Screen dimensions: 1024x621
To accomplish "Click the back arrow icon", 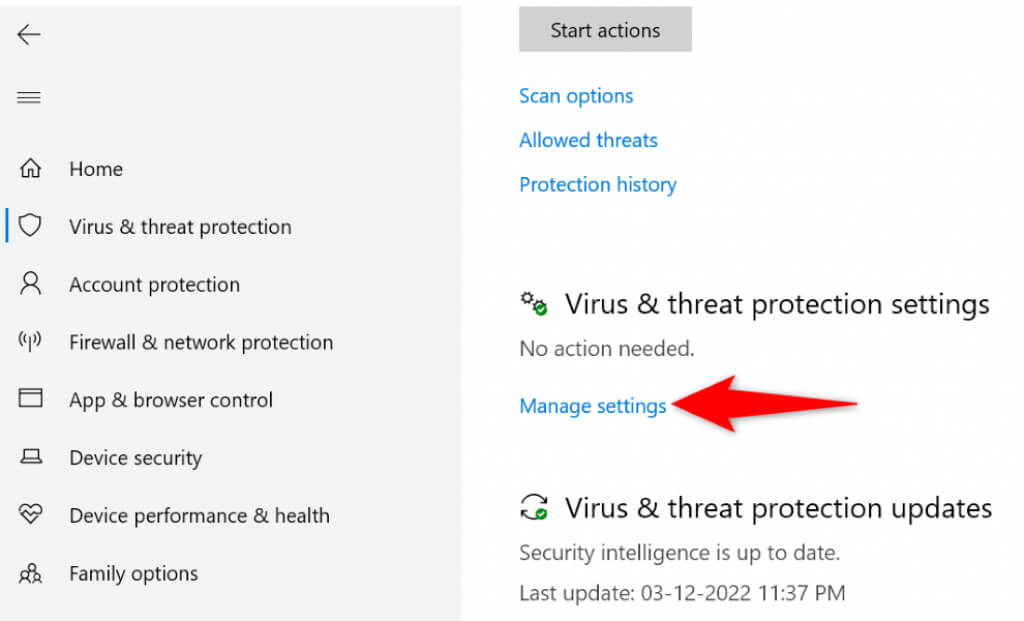I will pyautogui.click(x=29, y=35).
